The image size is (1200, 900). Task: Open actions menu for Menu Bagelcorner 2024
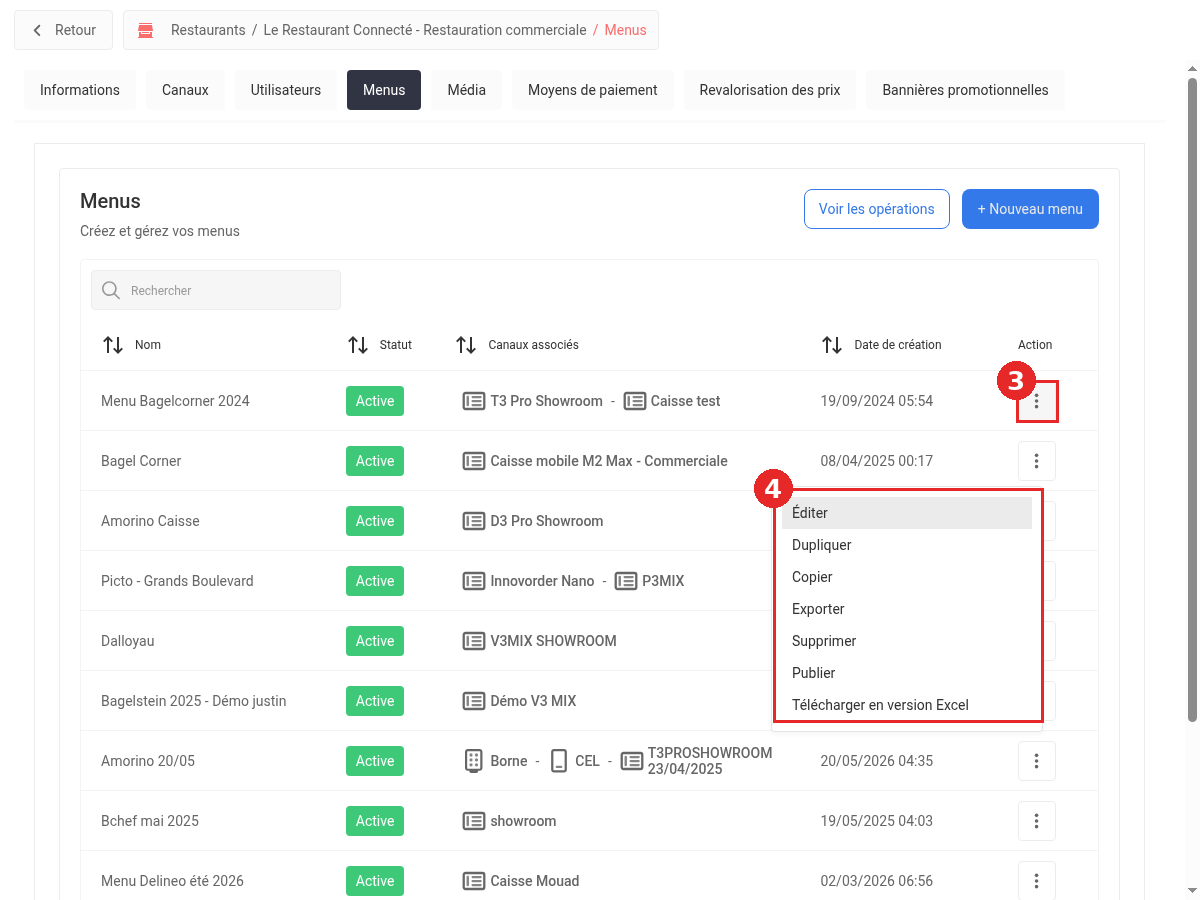pos(1037,401)
